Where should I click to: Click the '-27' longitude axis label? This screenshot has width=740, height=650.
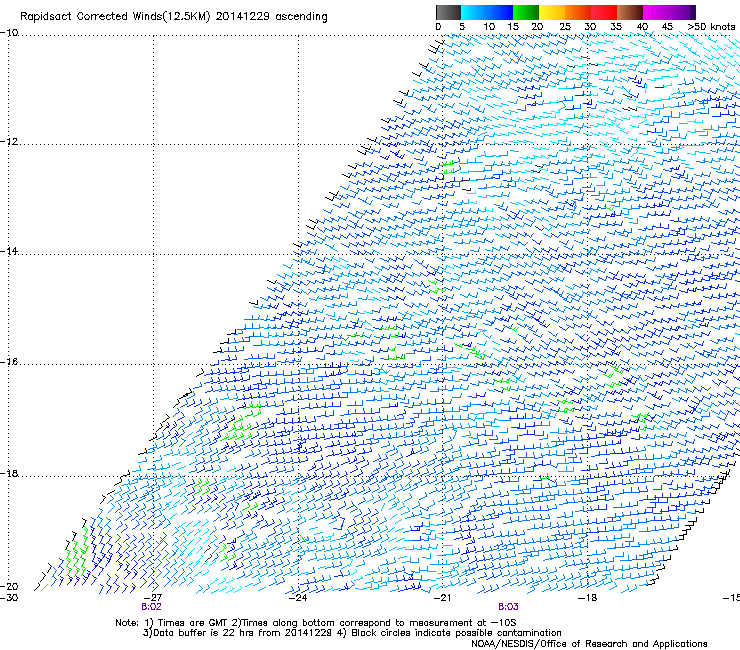click(x=153, y=597)
